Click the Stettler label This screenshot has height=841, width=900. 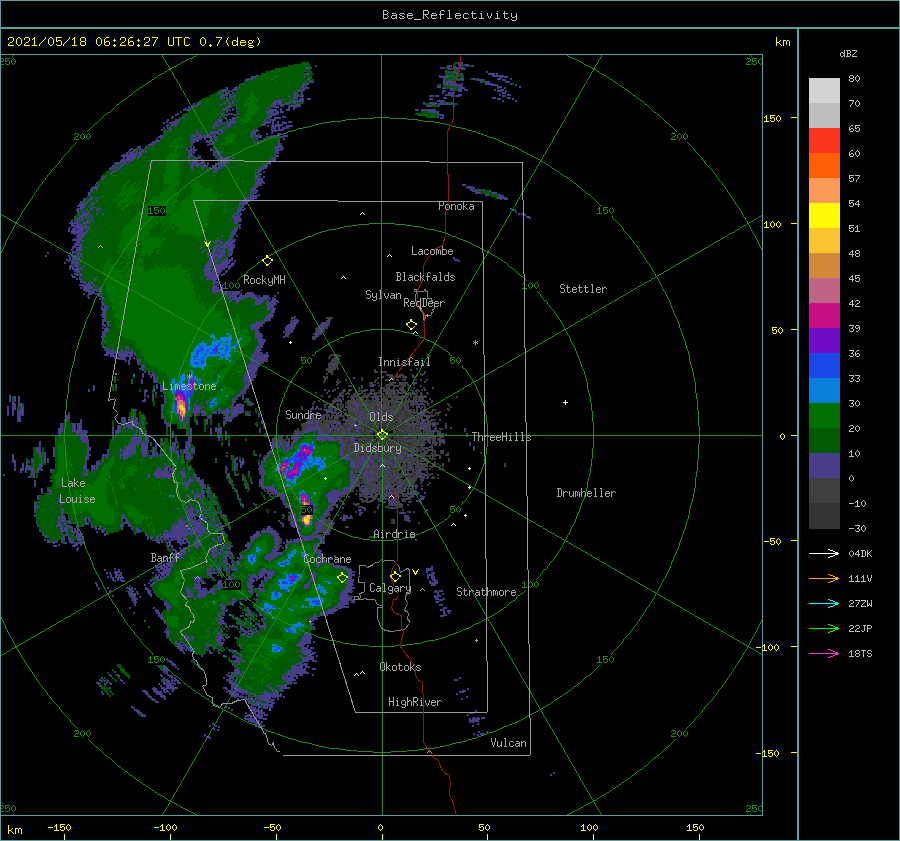[583, 289]
